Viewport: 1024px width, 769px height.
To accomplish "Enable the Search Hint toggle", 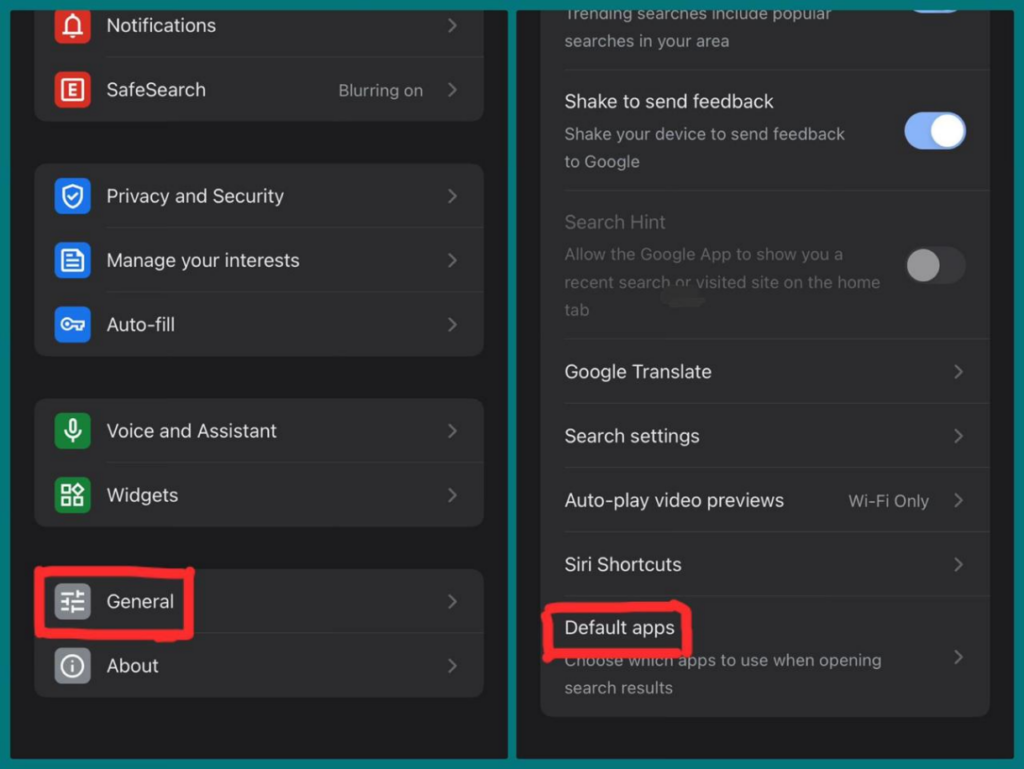I will pyautogui.click(x=935, y=266).
